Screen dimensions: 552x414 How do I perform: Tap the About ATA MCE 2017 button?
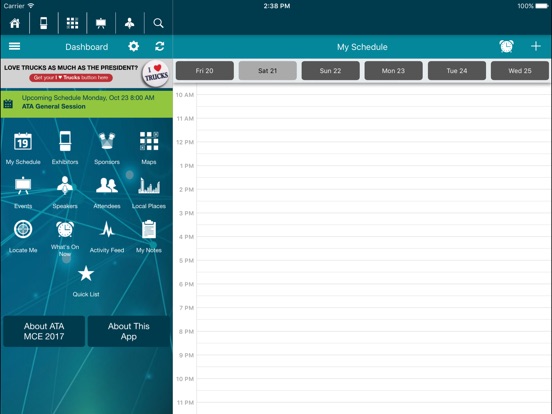(x=44, y=331)
